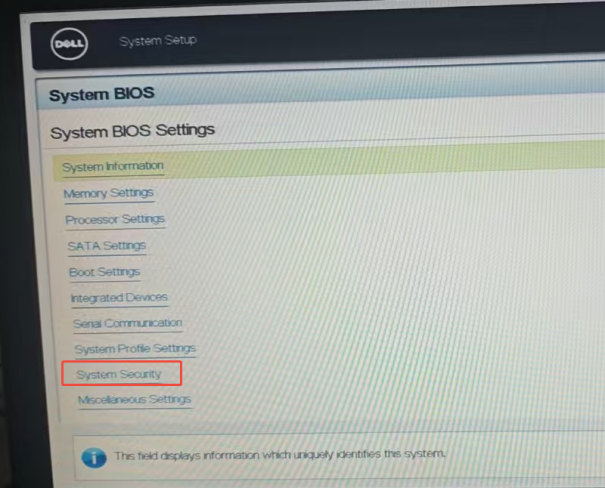Screen dimensions: 605x489
Task: Select Processor Settings entry
Action: (115, 219)
